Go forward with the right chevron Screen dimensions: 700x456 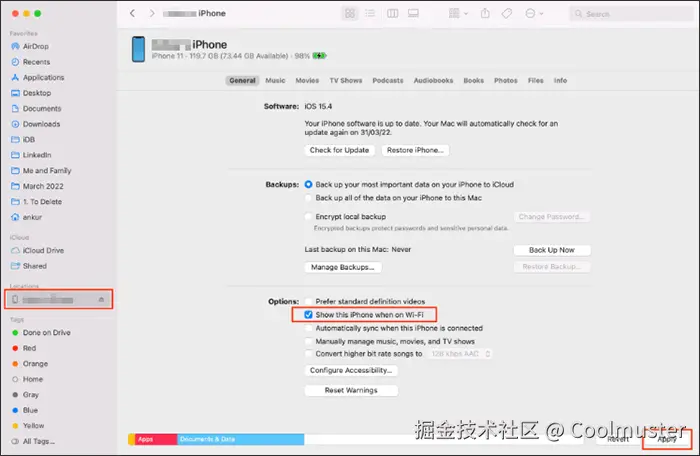tap(152, 13)
